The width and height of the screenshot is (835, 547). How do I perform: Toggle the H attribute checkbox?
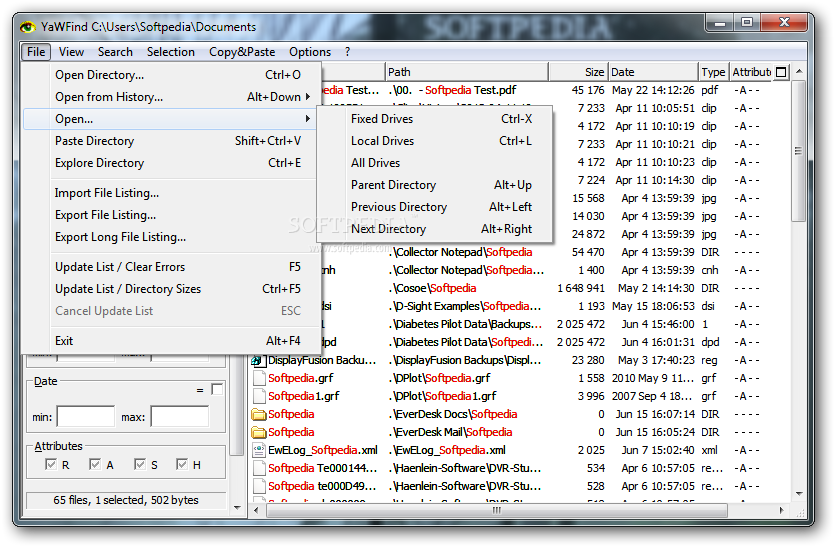coord(182,464)
